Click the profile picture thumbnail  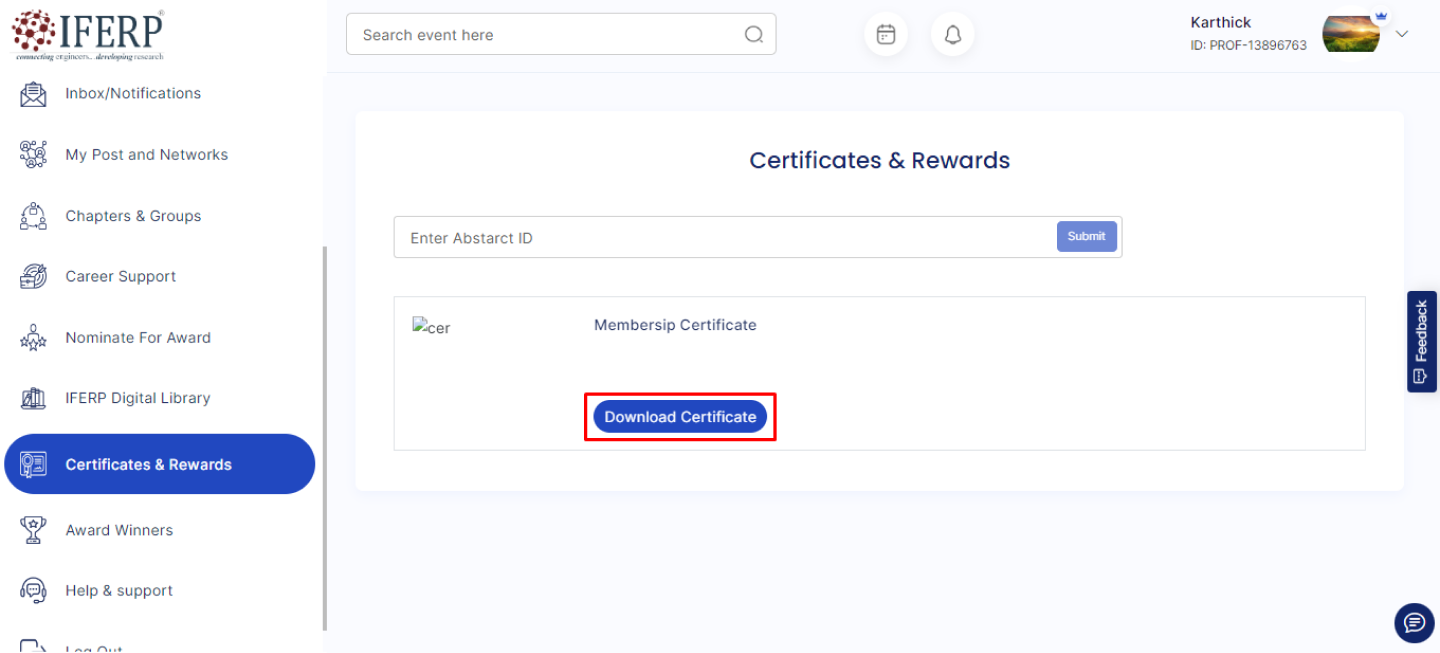pyautogui.click(x=1350, y=34)
